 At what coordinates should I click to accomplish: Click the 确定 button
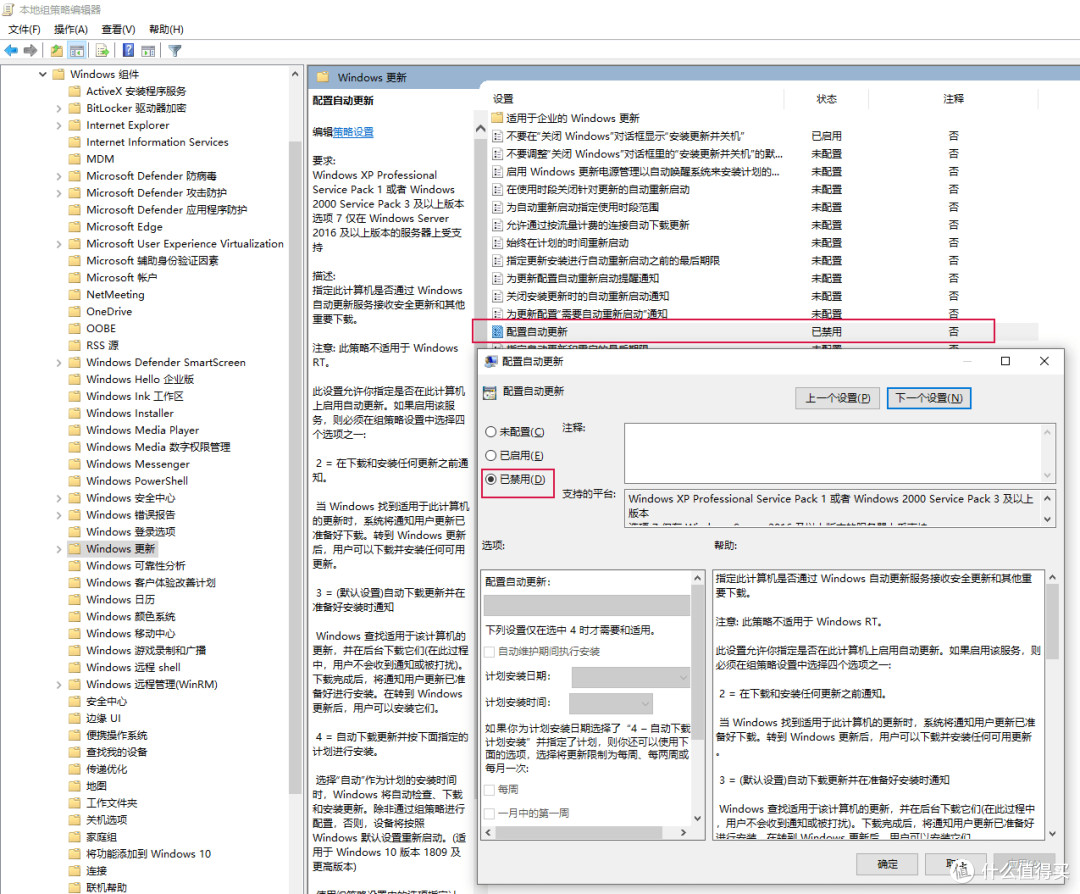click(x=887, y=864)
